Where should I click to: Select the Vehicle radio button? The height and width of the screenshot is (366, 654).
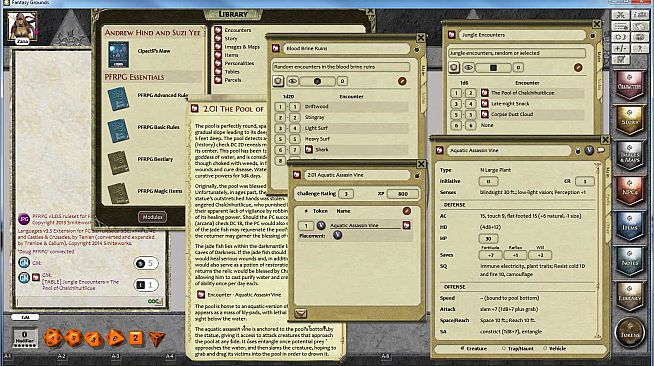click(x=545, y=348)
